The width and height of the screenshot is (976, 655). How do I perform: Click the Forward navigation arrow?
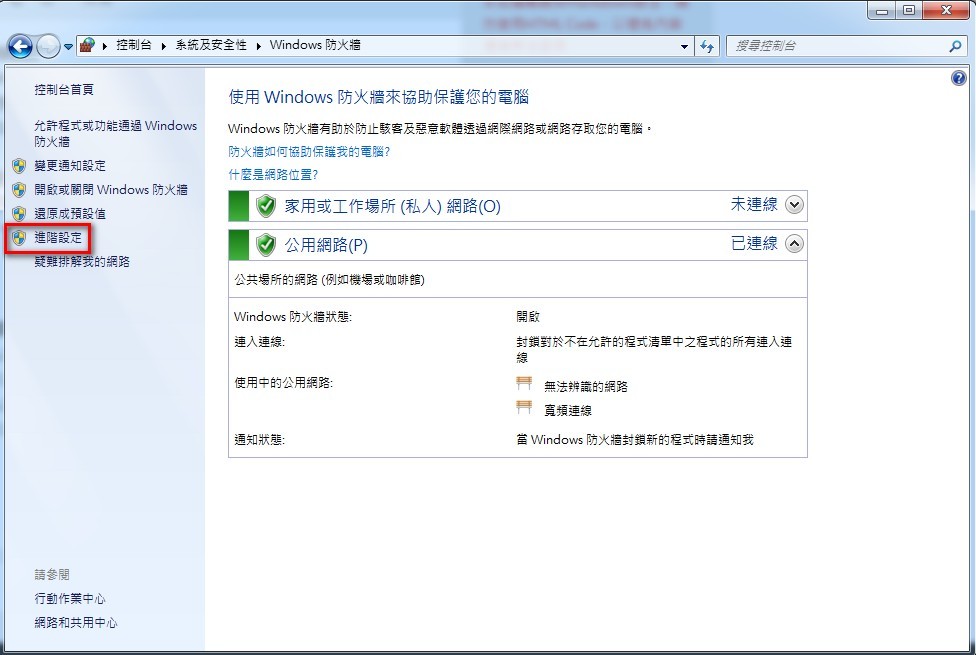[48, 46]
